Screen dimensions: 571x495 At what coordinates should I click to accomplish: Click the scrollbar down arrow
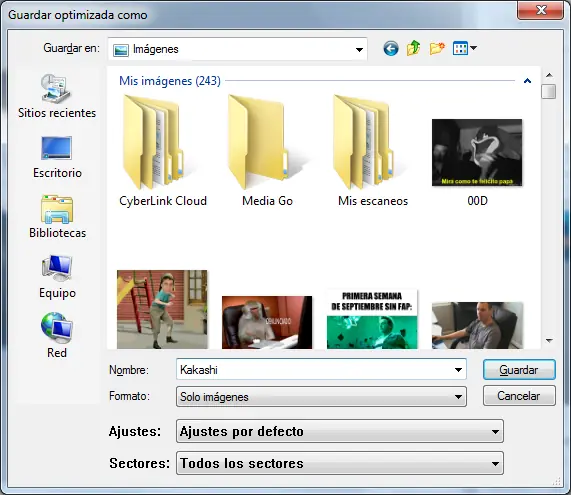(549, 341)
